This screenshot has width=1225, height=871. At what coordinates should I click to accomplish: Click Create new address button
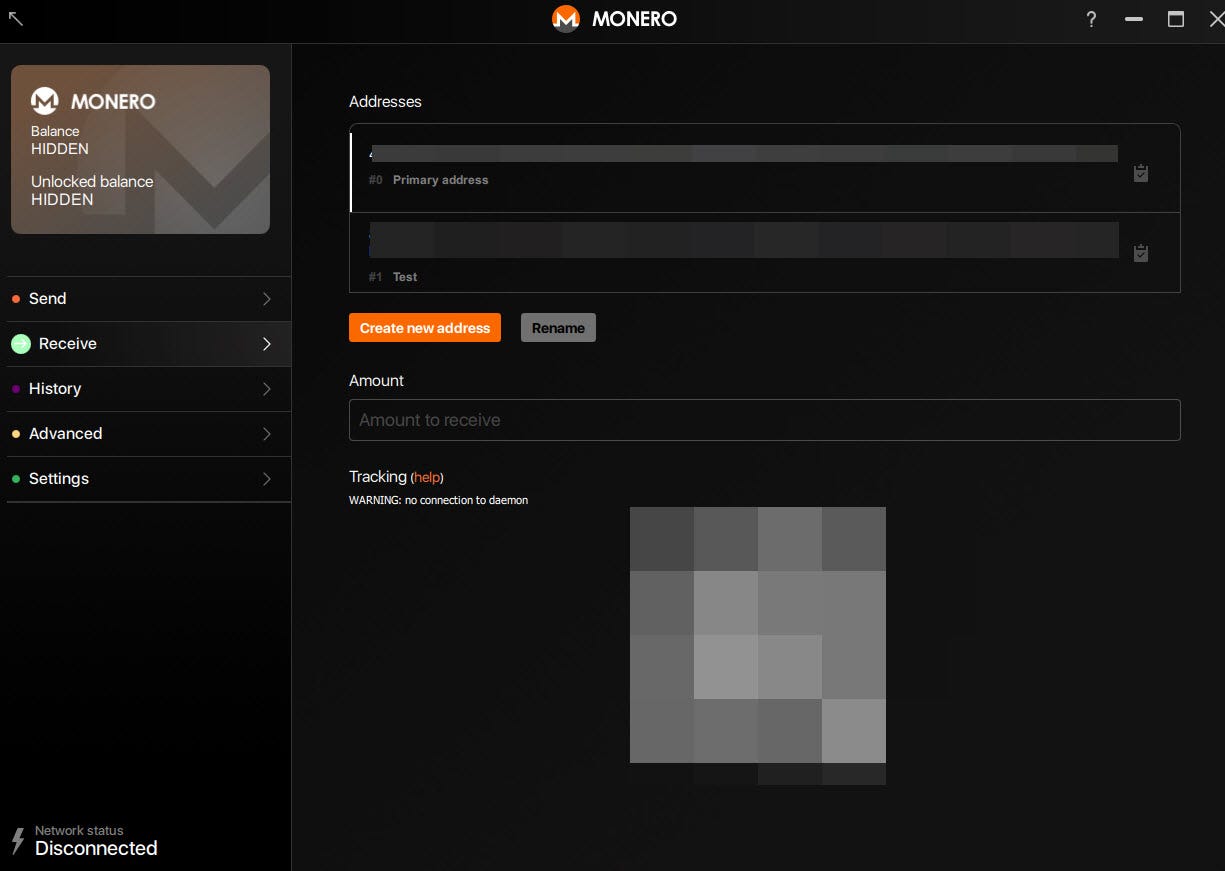click(x=425, y=328)
